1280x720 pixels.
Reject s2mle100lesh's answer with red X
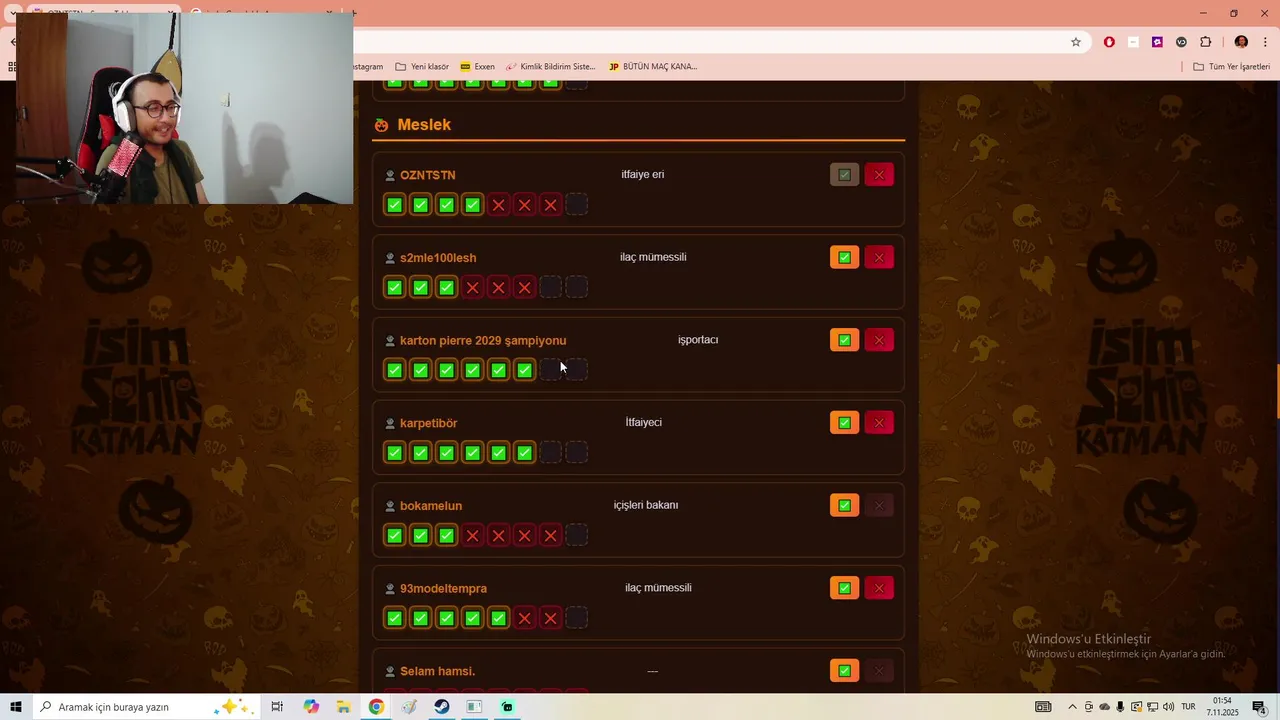(x=879, y=258)
